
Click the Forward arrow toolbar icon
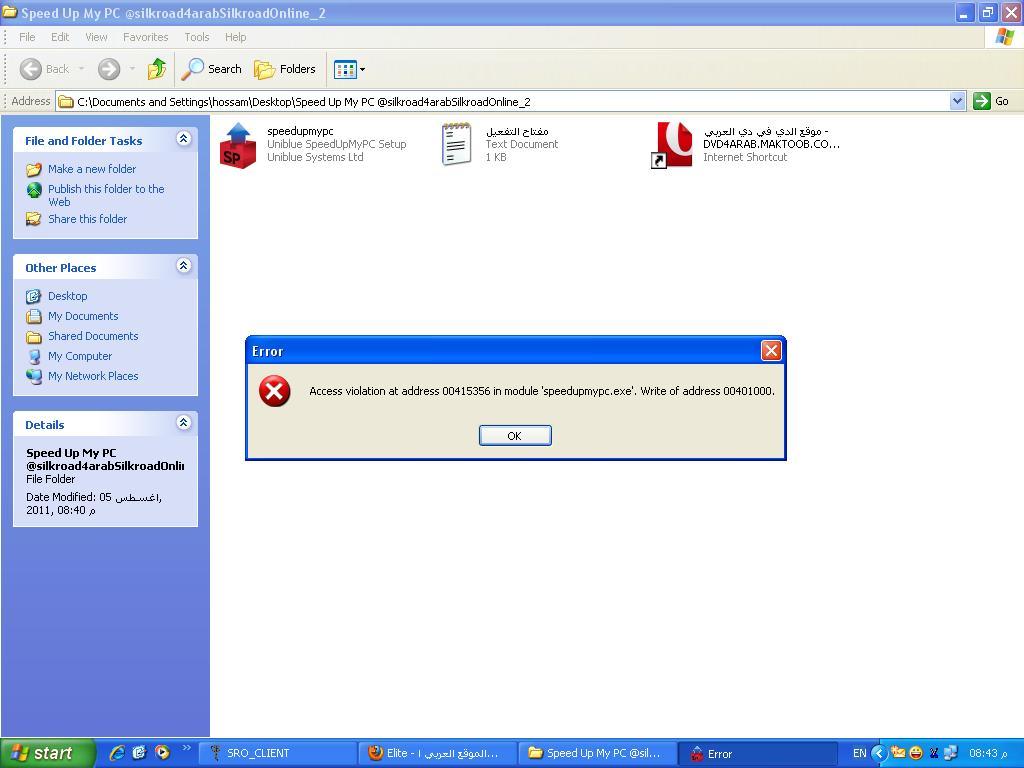109,69
